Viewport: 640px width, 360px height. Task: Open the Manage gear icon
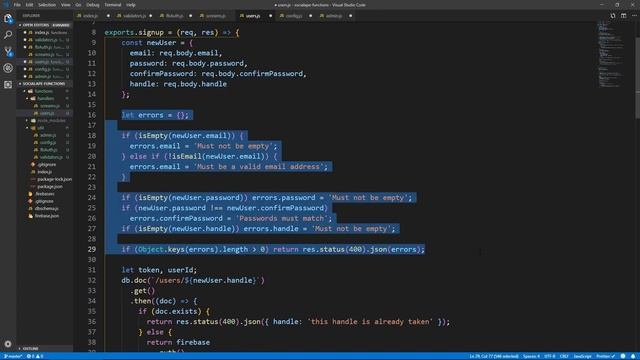(x=8, y=344)
